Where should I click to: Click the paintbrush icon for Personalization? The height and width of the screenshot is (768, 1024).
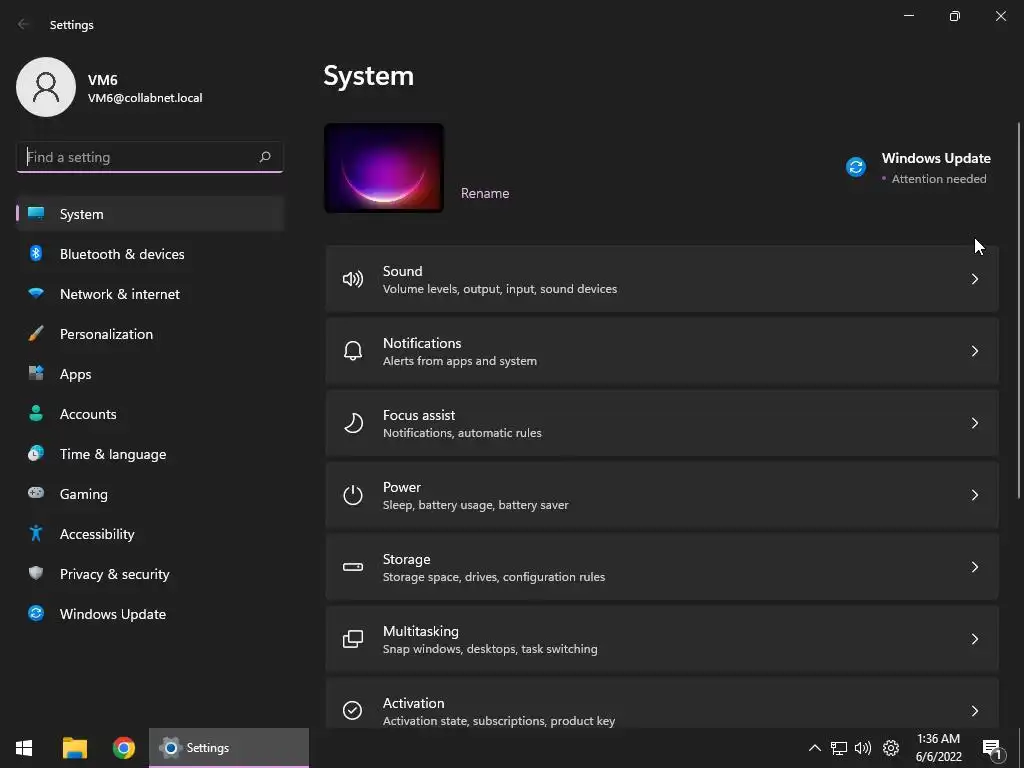click(x=36, y=334)
